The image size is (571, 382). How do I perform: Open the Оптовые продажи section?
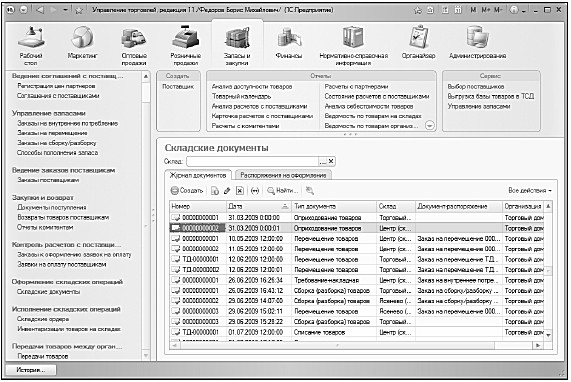coord(134,46)
